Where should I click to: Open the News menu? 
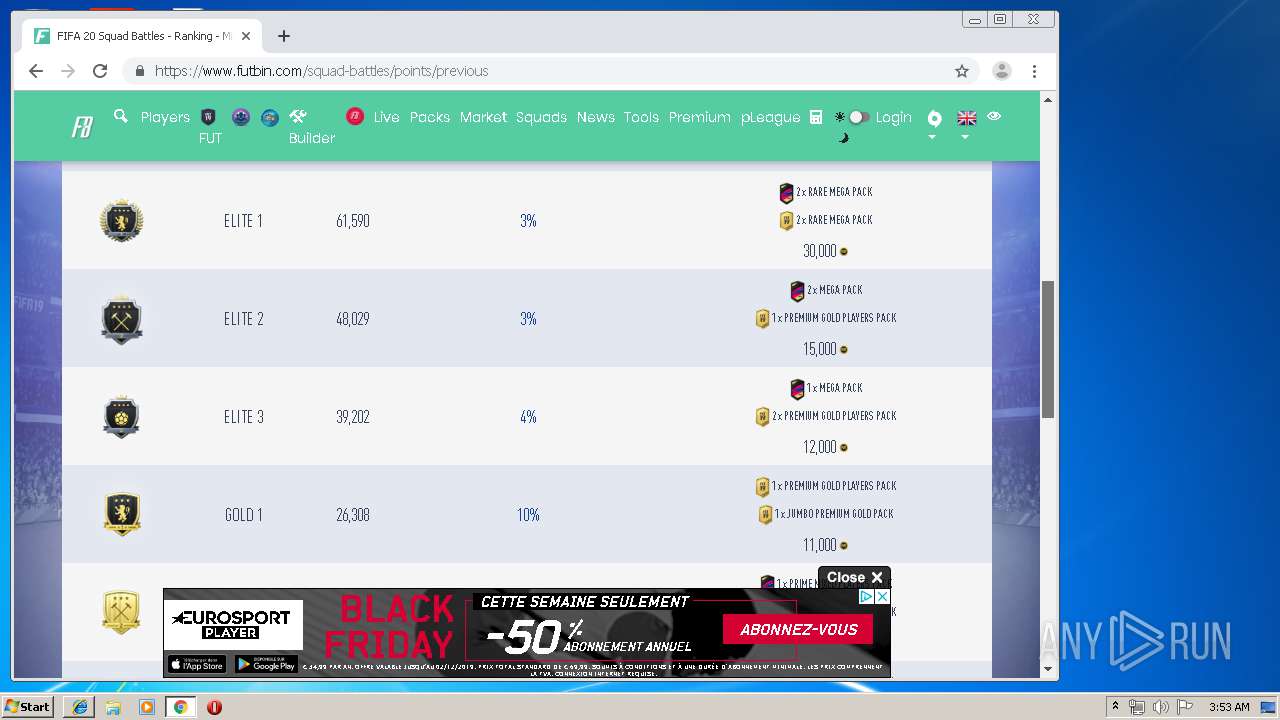[595, 117]
